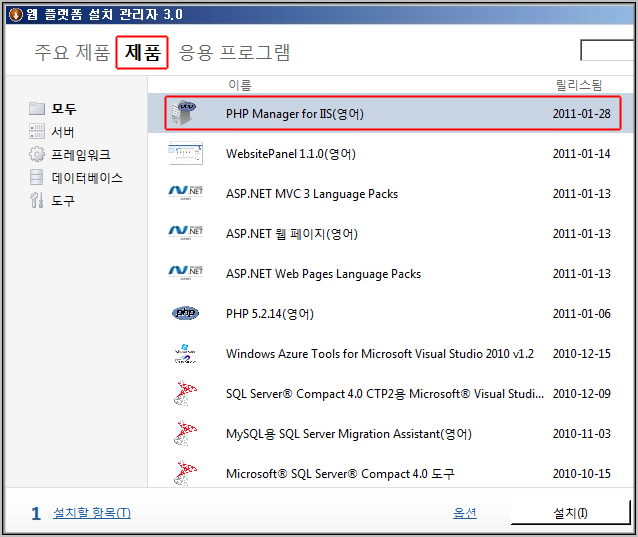638x537 pixels.
Task: Click the ASP.NET Web Pages Language Packs icon
Action: pos(186,272)
